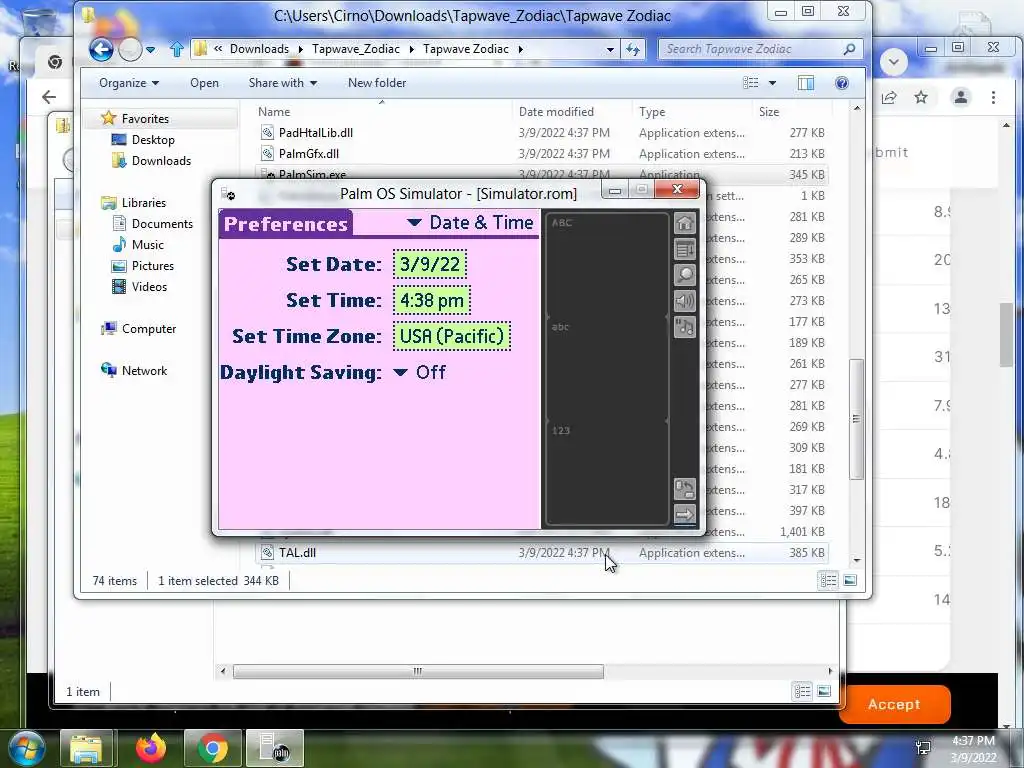Open the address bar history dropdown
This screenshot has width=1024, height=768.
(x=610, y=49)
